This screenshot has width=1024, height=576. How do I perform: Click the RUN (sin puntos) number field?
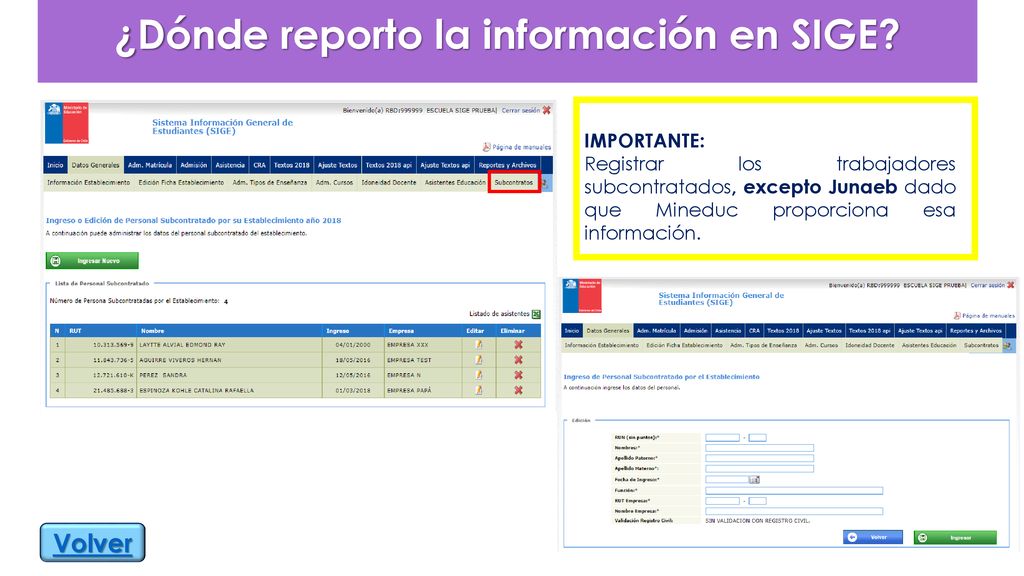tap(722, 438)
